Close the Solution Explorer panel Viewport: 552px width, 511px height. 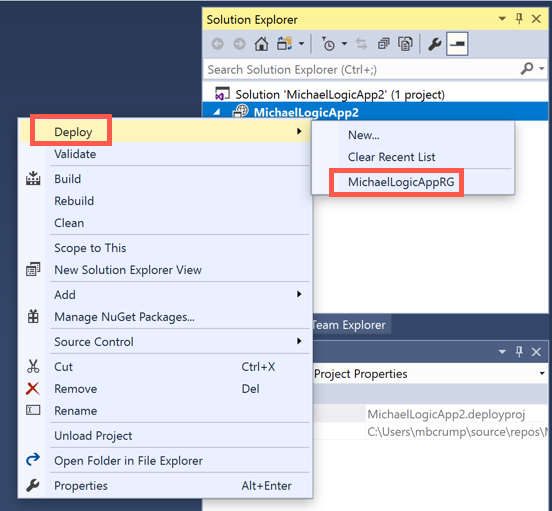click(x=536, y=19)
